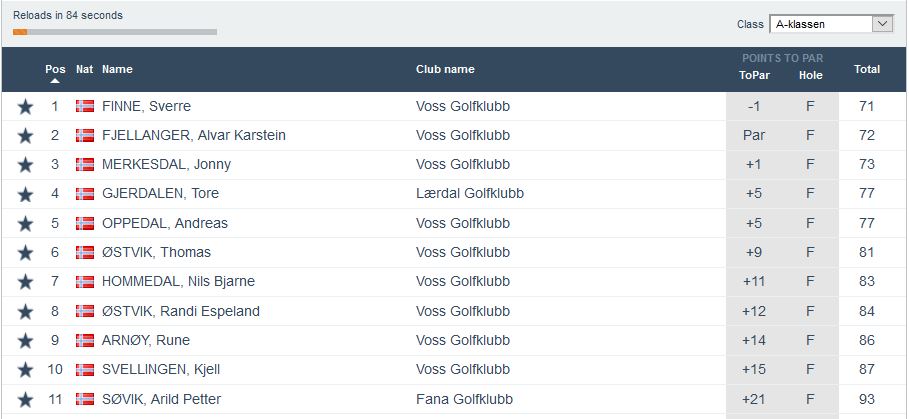Open GJERDALEN, Tore player details

click(x=160, y=194)
